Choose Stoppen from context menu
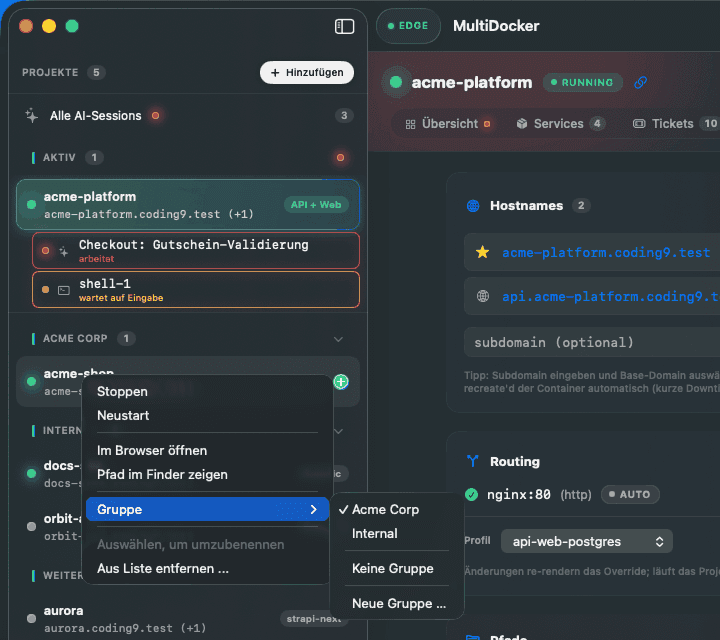The width and height of the screenshot is (720, 640). (122, 392)
